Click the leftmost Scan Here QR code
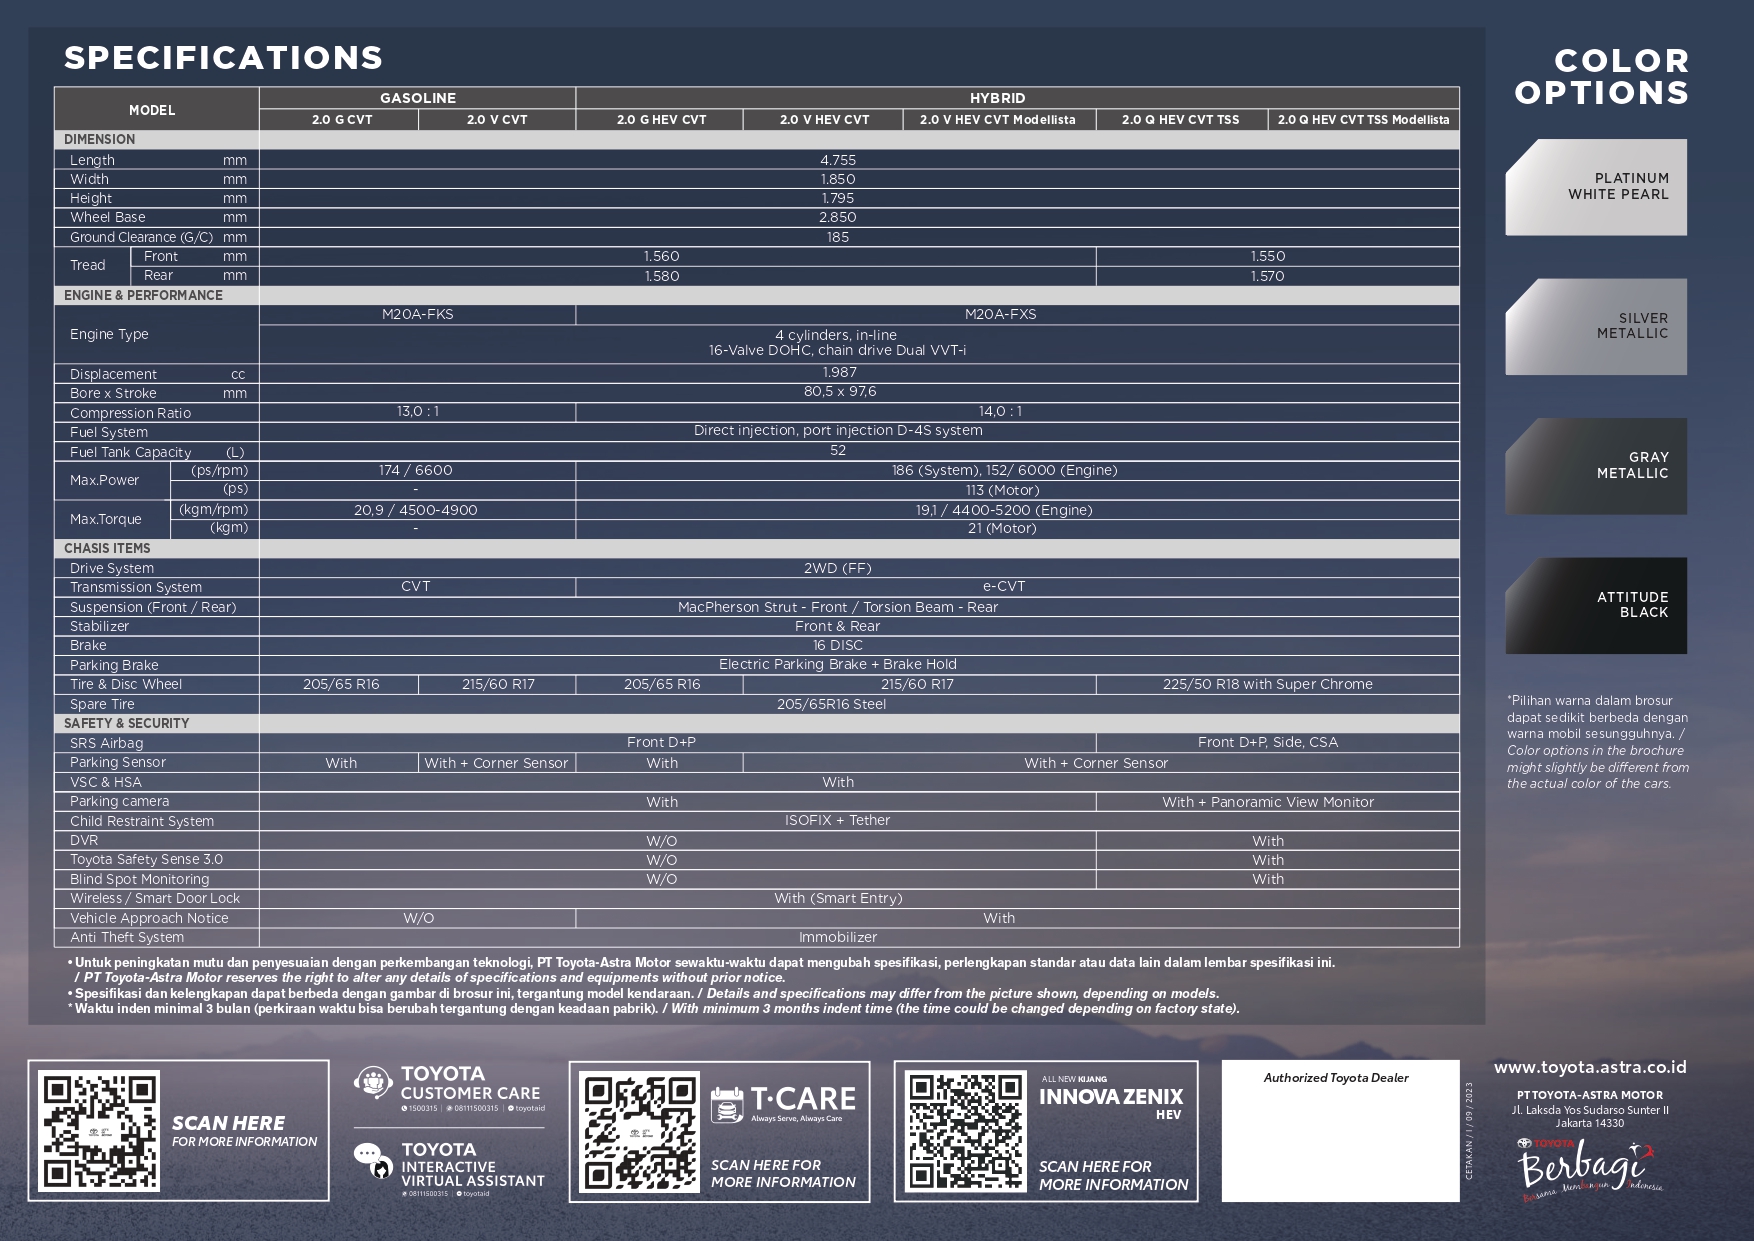 (x=99, y=1130)
